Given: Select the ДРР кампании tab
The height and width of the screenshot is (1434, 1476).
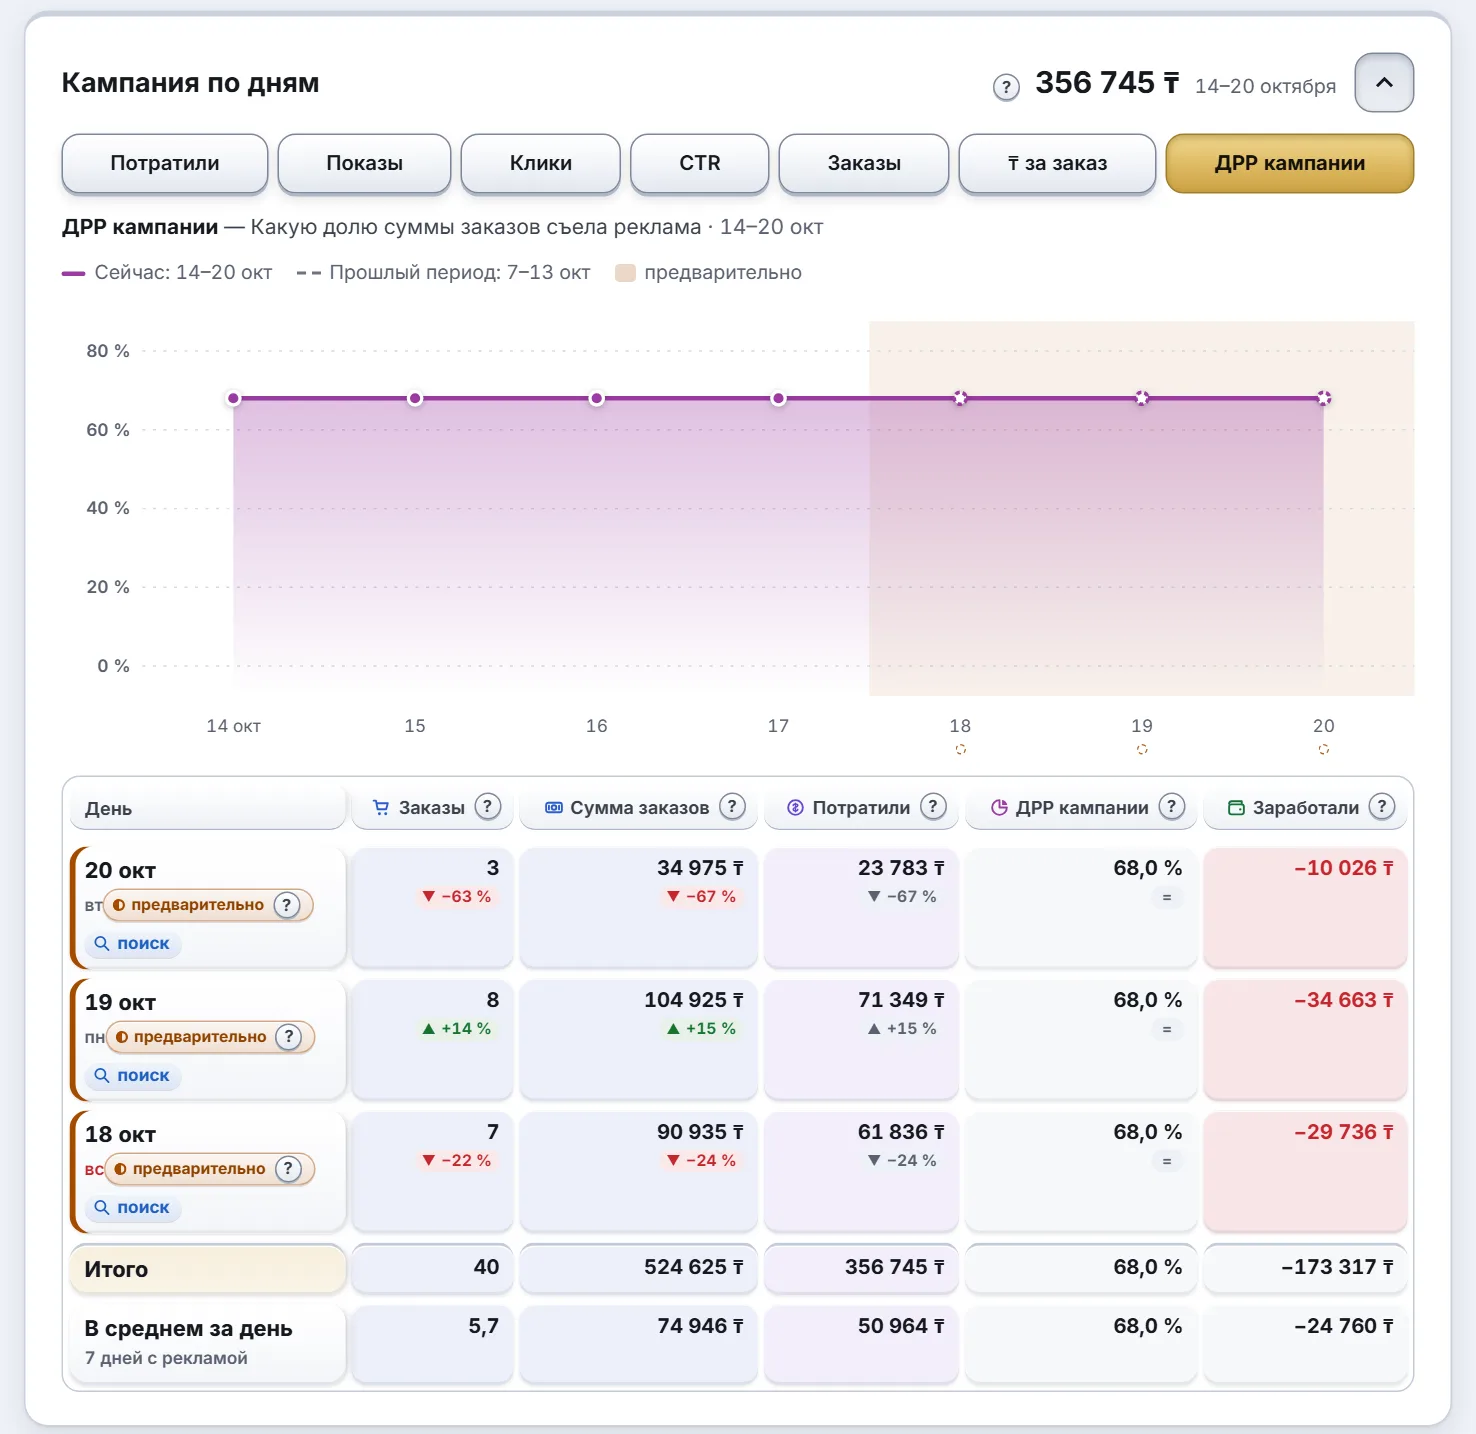Looking at the screenshot, I should point(1290,163).
